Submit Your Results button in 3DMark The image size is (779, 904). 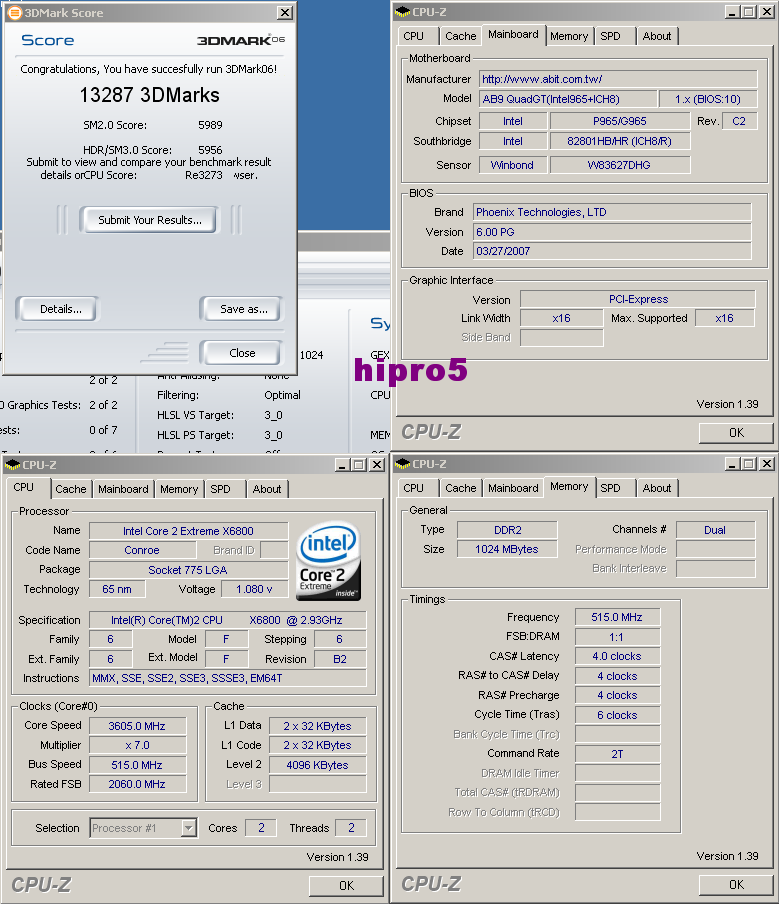point(149,220)
